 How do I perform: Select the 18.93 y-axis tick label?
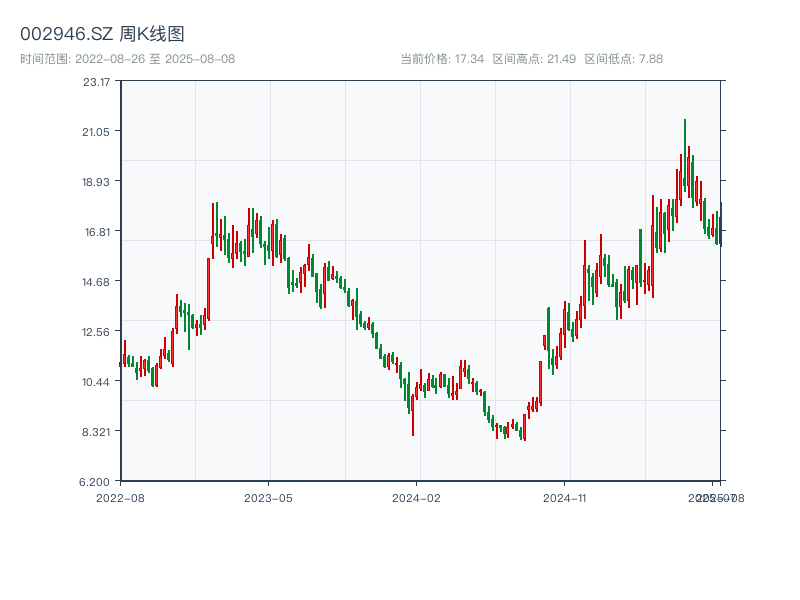[x=96, y=182]
